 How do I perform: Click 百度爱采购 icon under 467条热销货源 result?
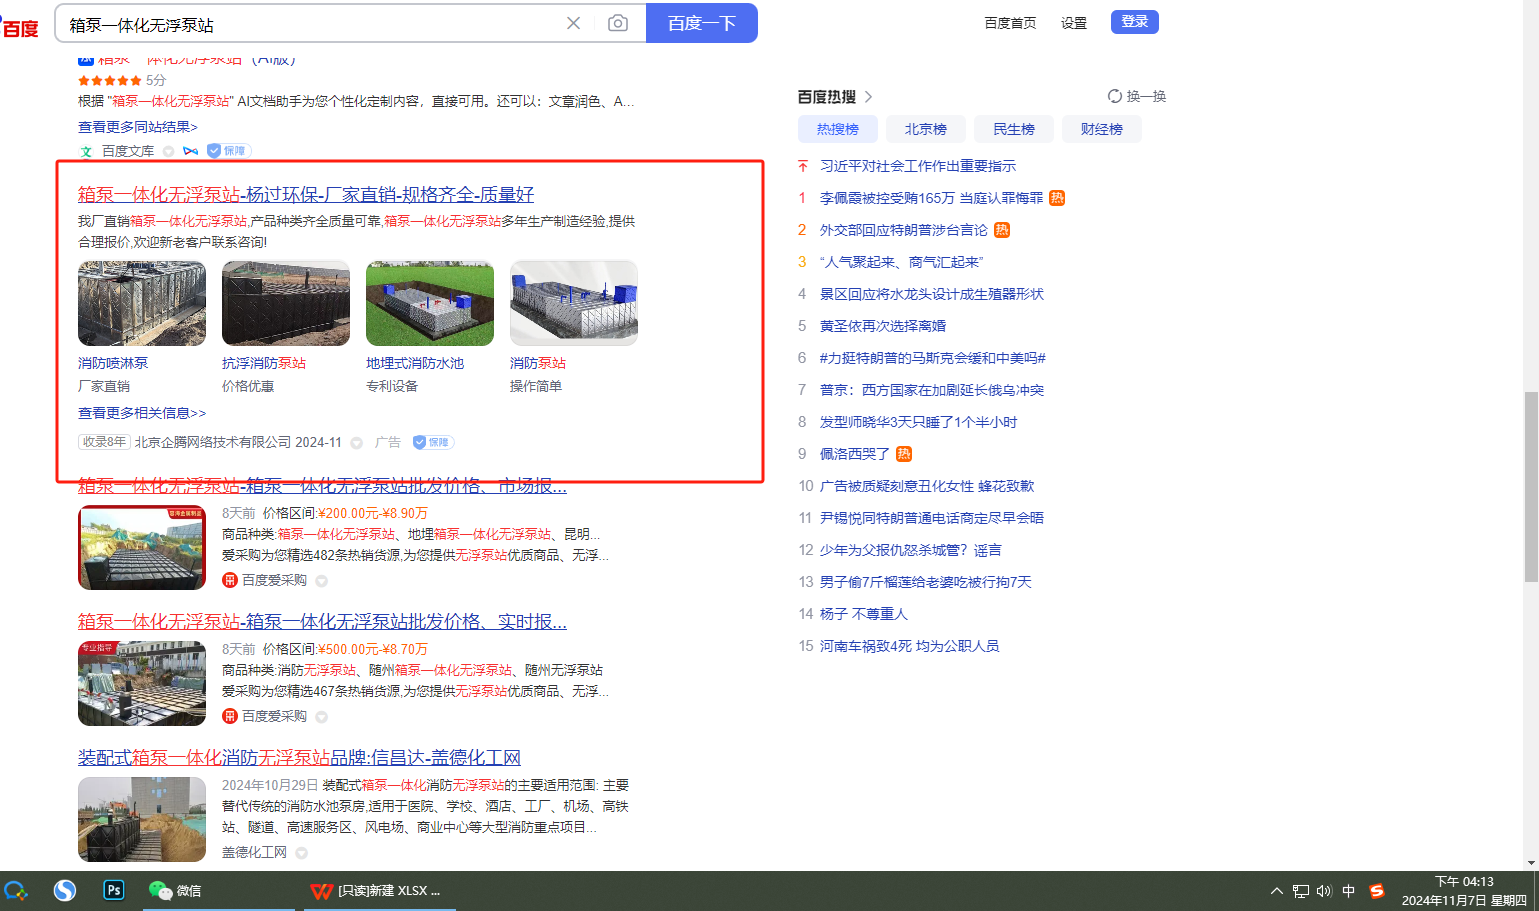coord(230,716)
